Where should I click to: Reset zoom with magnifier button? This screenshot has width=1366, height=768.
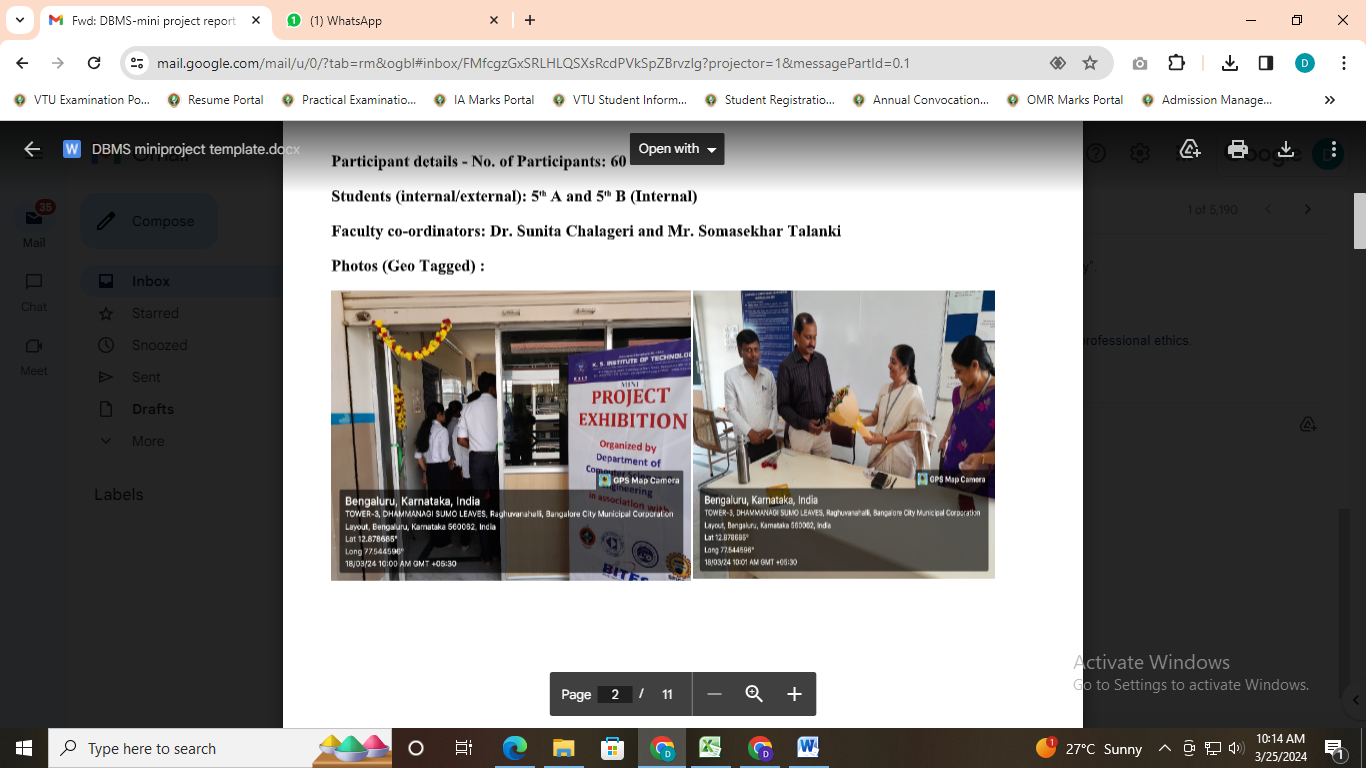click(x=754, y=694)
